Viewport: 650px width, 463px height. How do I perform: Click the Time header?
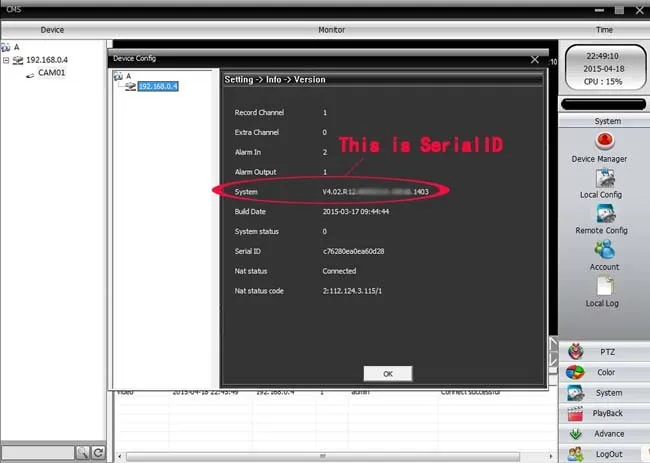(x=604, y=30)
